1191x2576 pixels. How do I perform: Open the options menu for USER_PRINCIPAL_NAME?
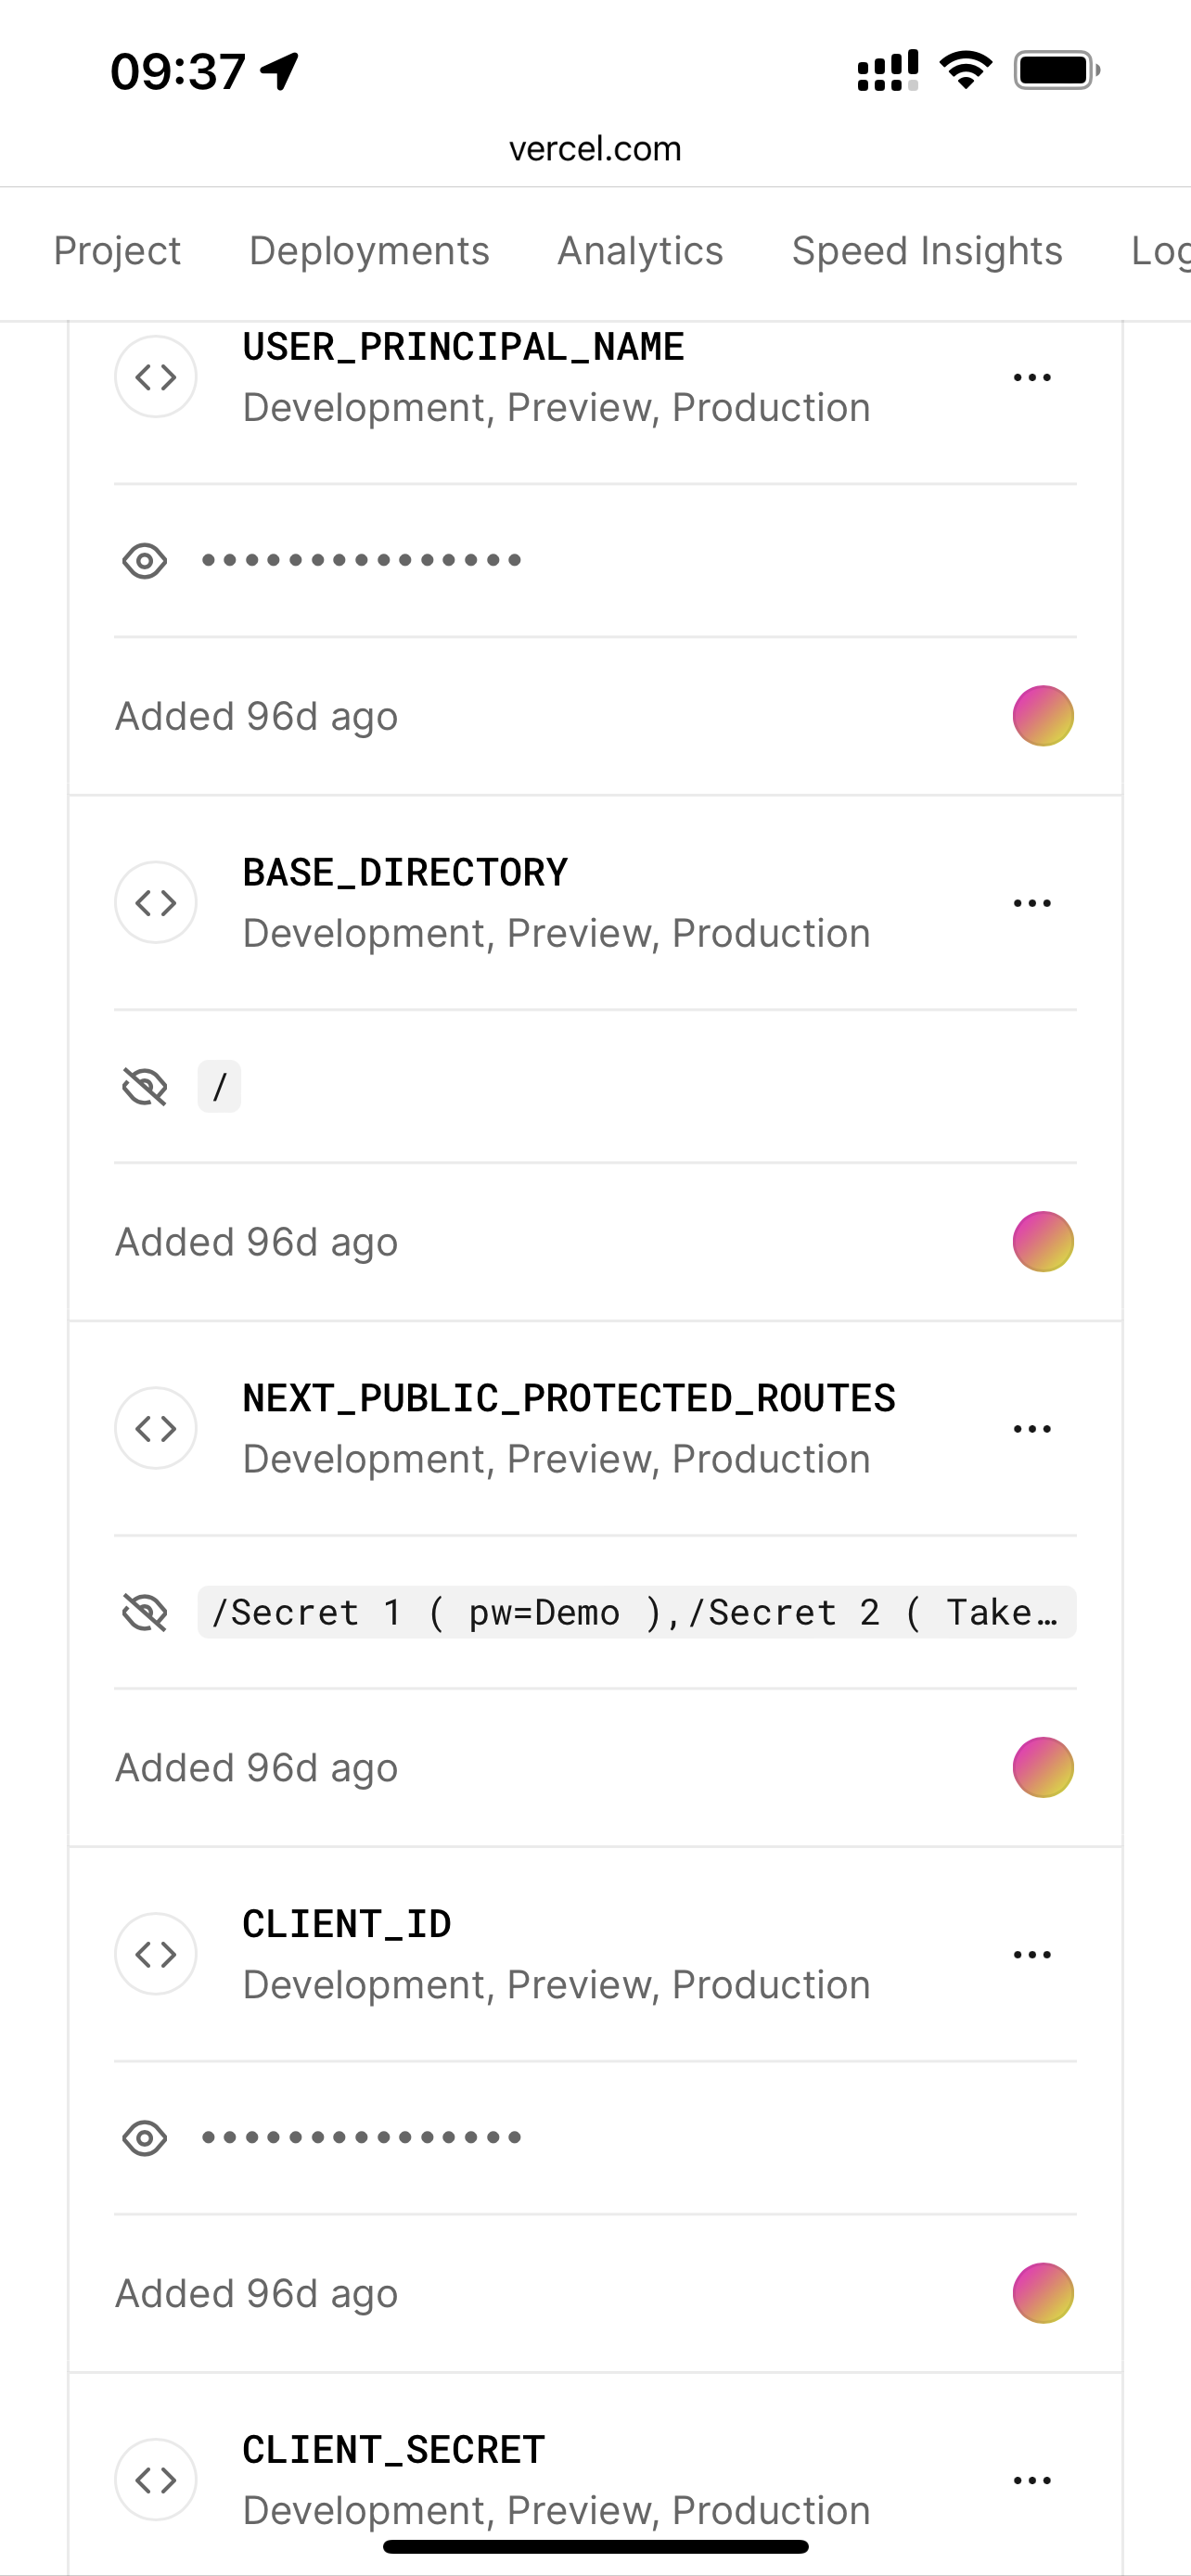(1031, 377)
